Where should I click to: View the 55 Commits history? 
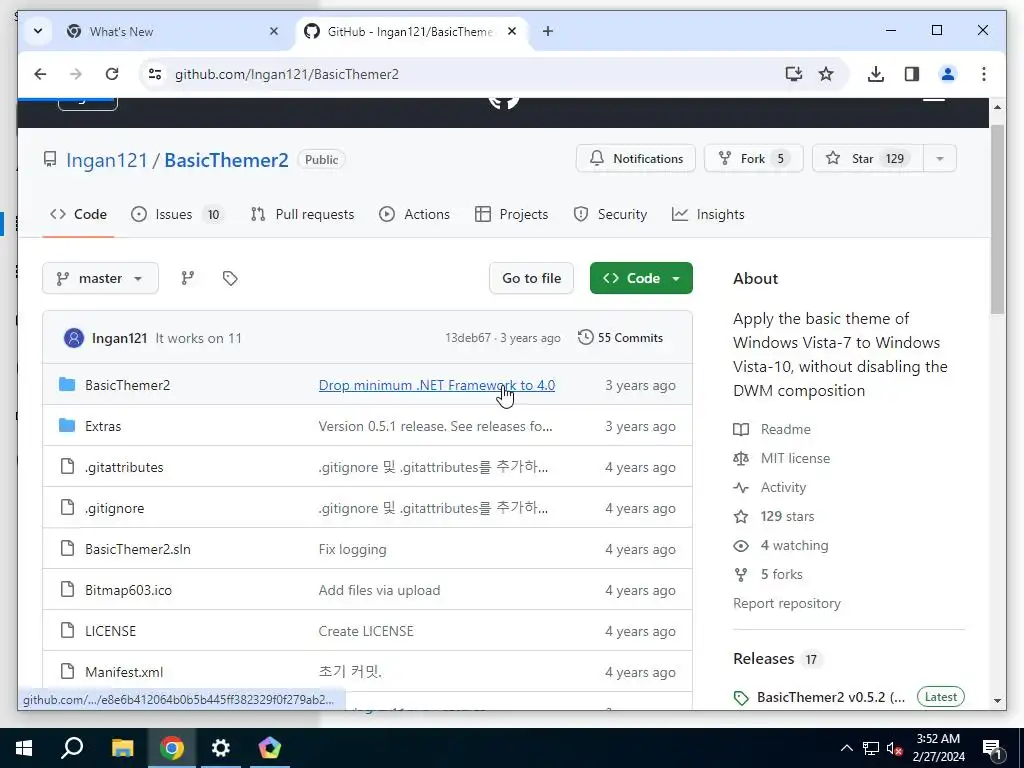click(x=620, y=338)
